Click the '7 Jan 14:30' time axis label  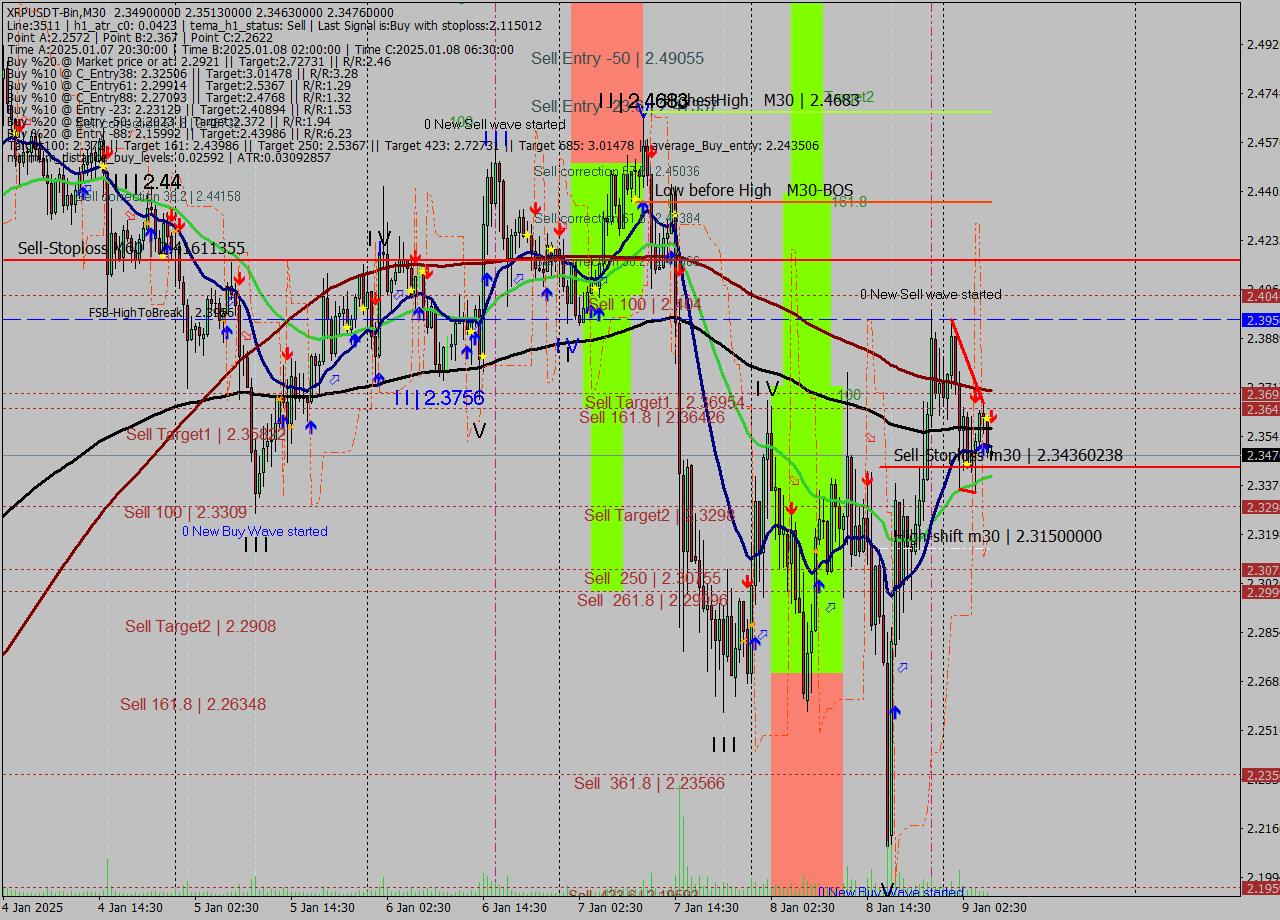tap(706, 907)
